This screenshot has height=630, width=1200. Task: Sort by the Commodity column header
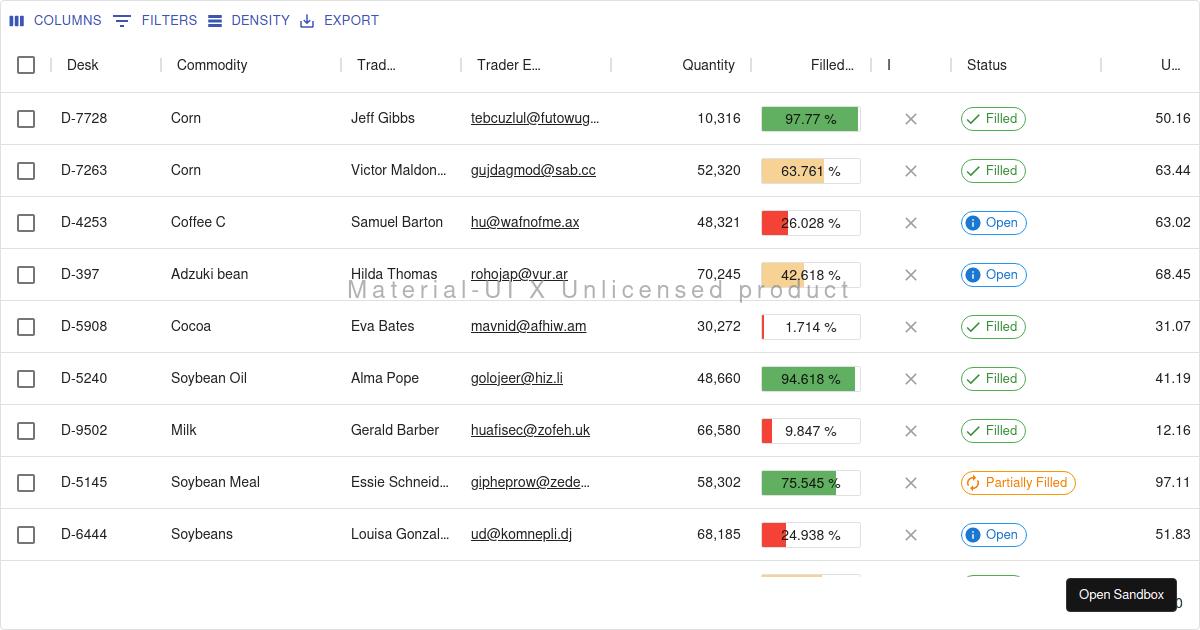(212, 65)
